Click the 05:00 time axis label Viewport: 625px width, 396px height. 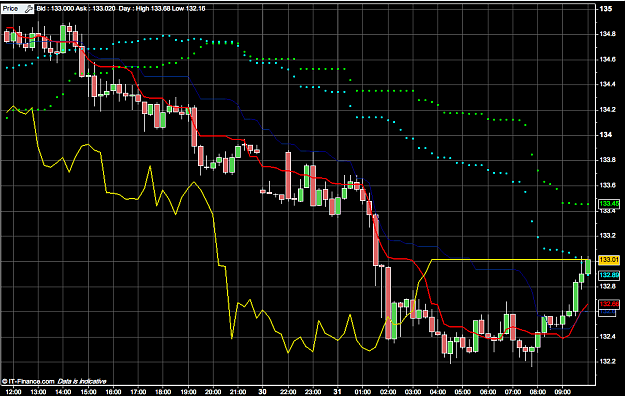pos(463,392)
